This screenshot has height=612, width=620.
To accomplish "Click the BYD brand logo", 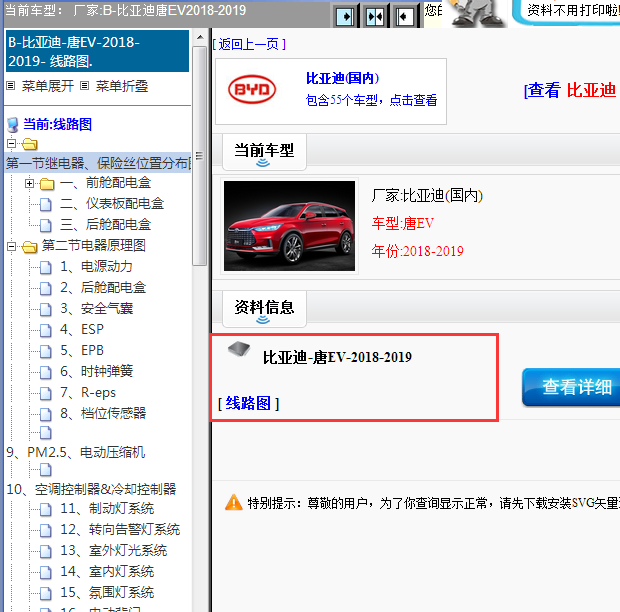I will click(252, 89).
